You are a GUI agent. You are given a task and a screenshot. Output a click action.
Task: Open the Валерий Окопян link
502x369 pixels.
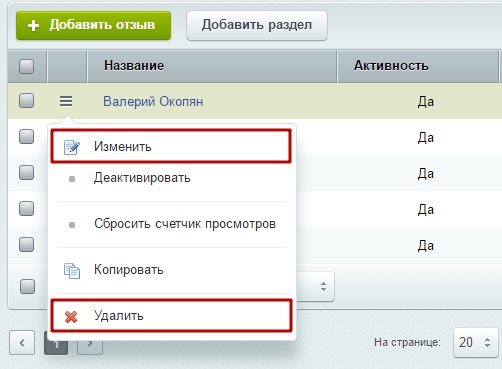(153, 101)
